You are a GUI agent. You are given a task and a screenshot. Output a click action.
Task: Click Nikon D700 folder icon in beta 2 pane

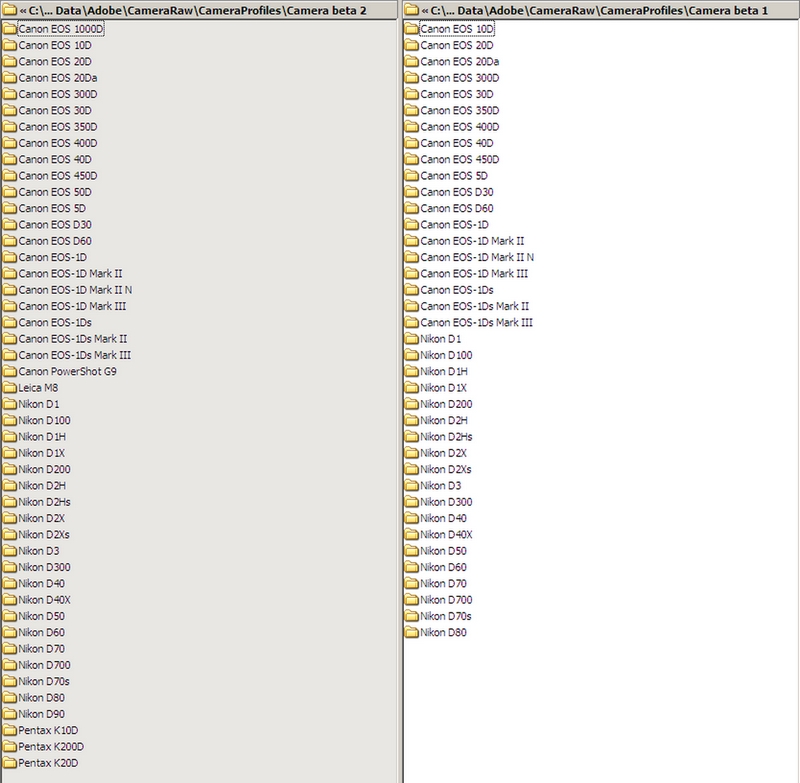[x=10, y=665]
